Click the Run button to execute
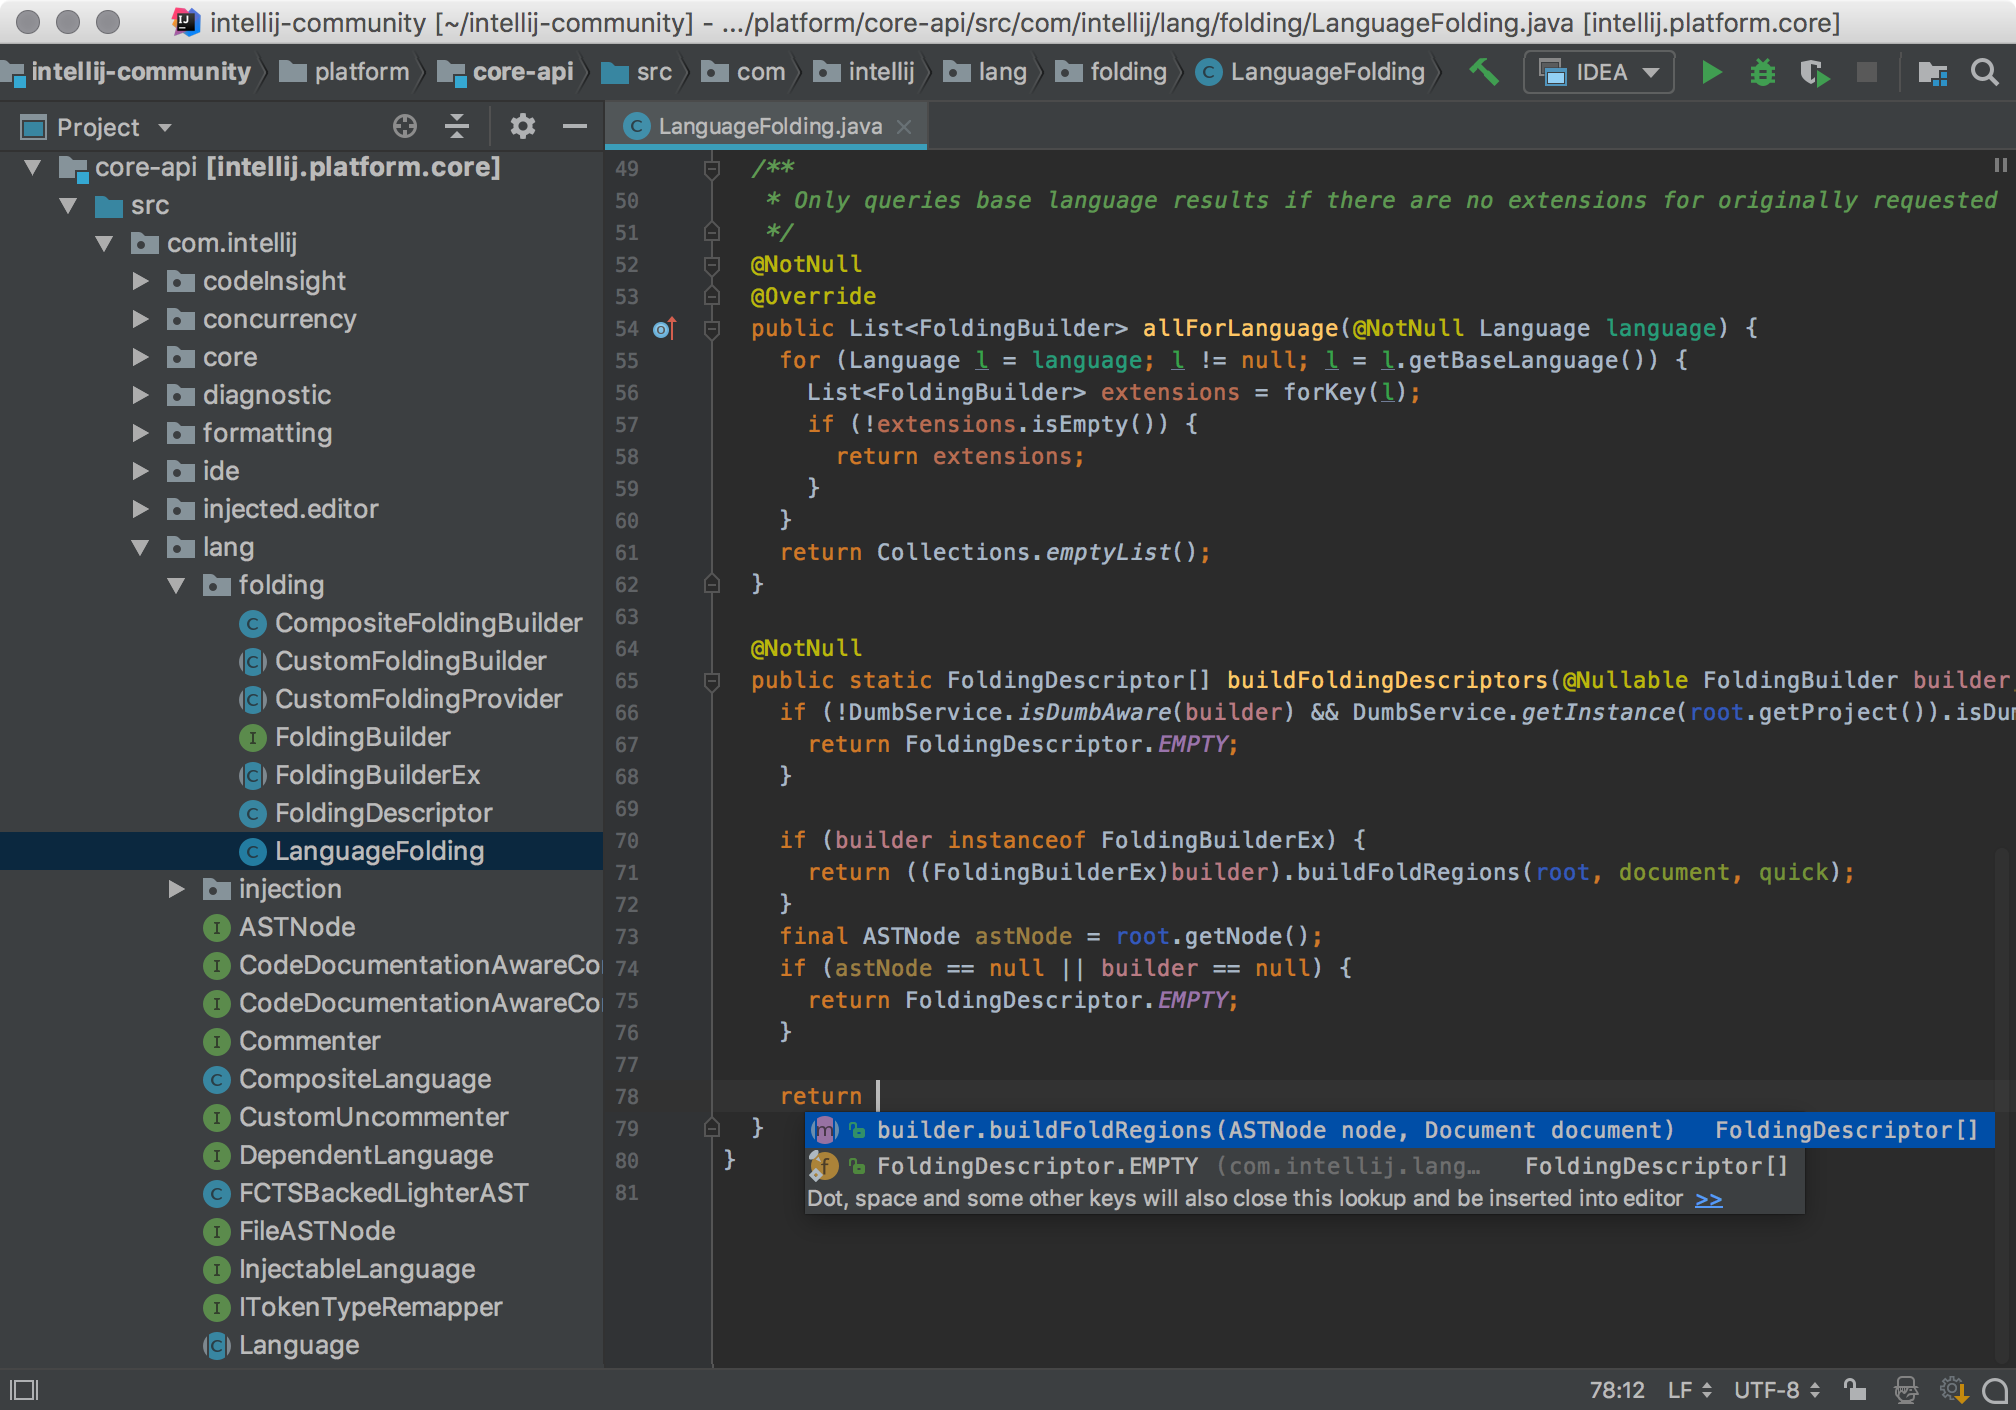The height and width of the screenshot is (1410, 2016). tap(1710, 74)
